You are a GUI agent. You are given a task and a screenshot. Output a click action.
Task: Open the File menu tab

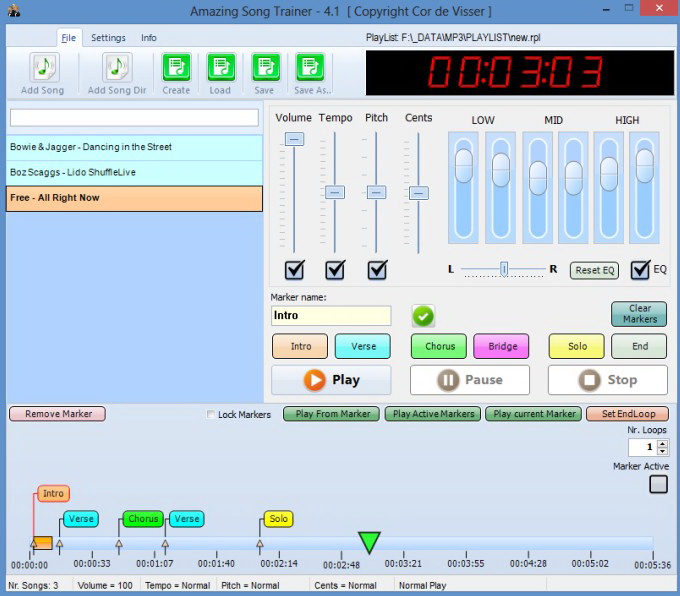coord(68,38)
